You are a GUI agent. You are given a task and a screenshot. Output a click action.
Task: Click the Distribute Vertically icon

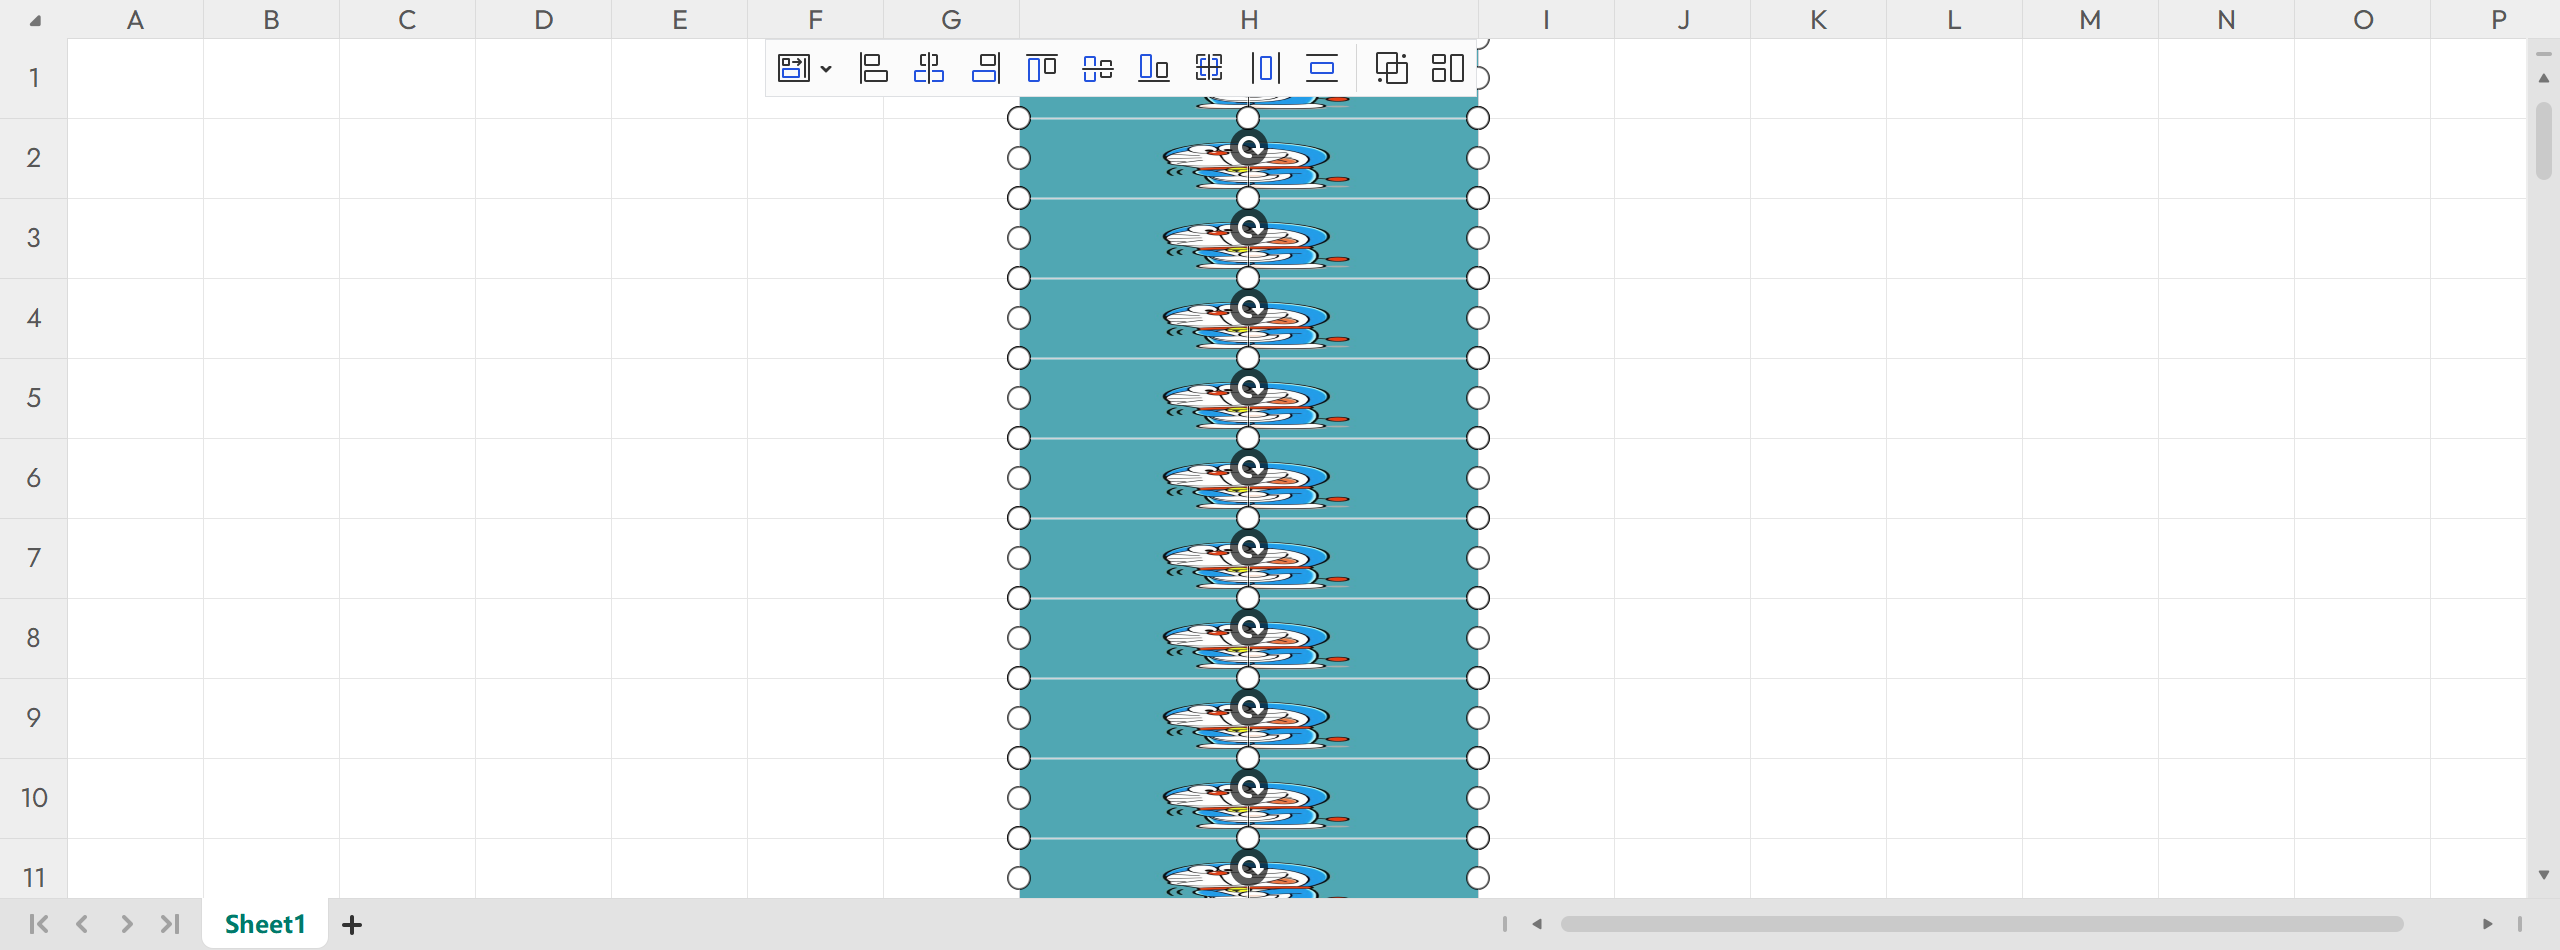click(x=1321, y=68)
